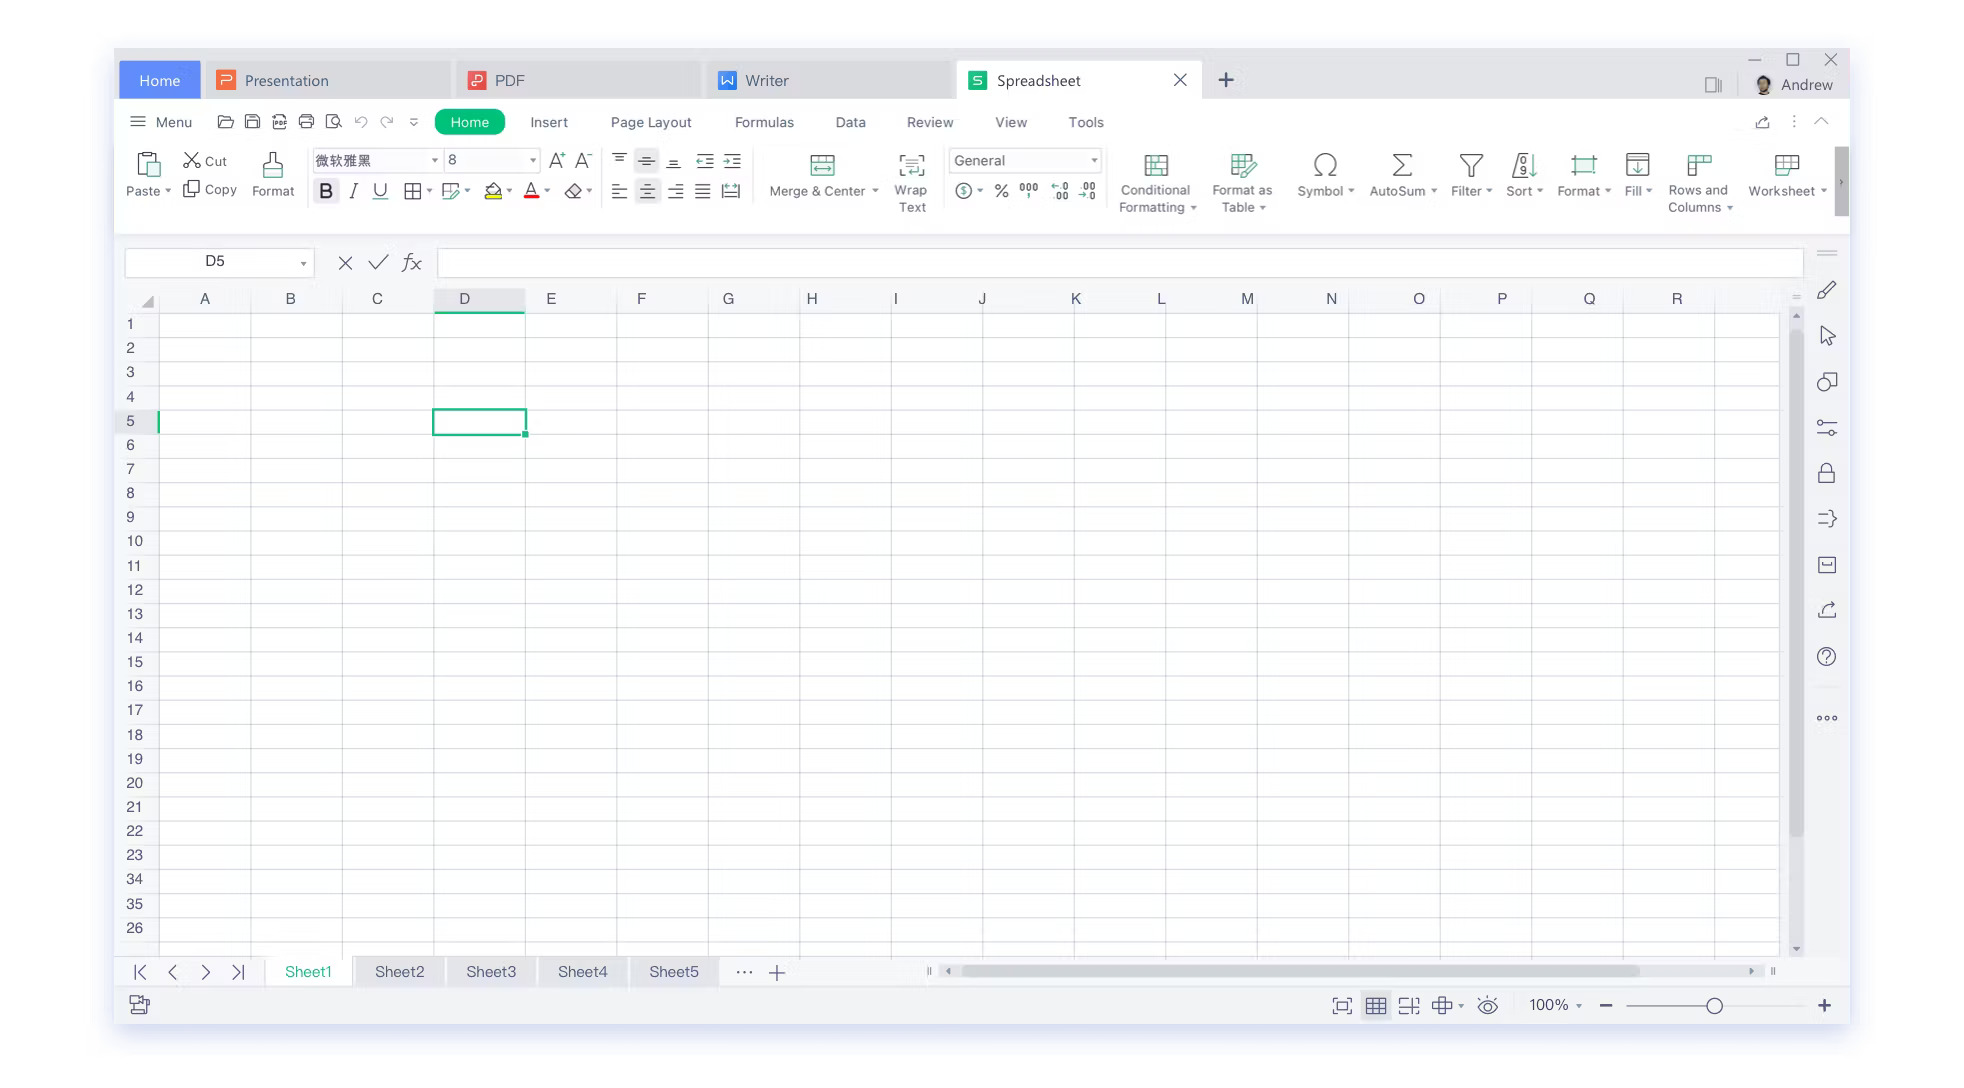Open the Name Box dropdown arrow
Image resolution: width=1964 pixels, height=1088 pixels.
303,263
